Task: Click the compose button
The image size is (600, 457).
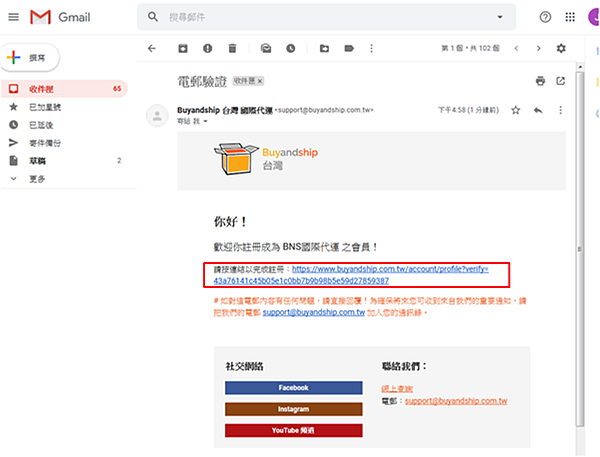Action: click(x=30, y=57)
